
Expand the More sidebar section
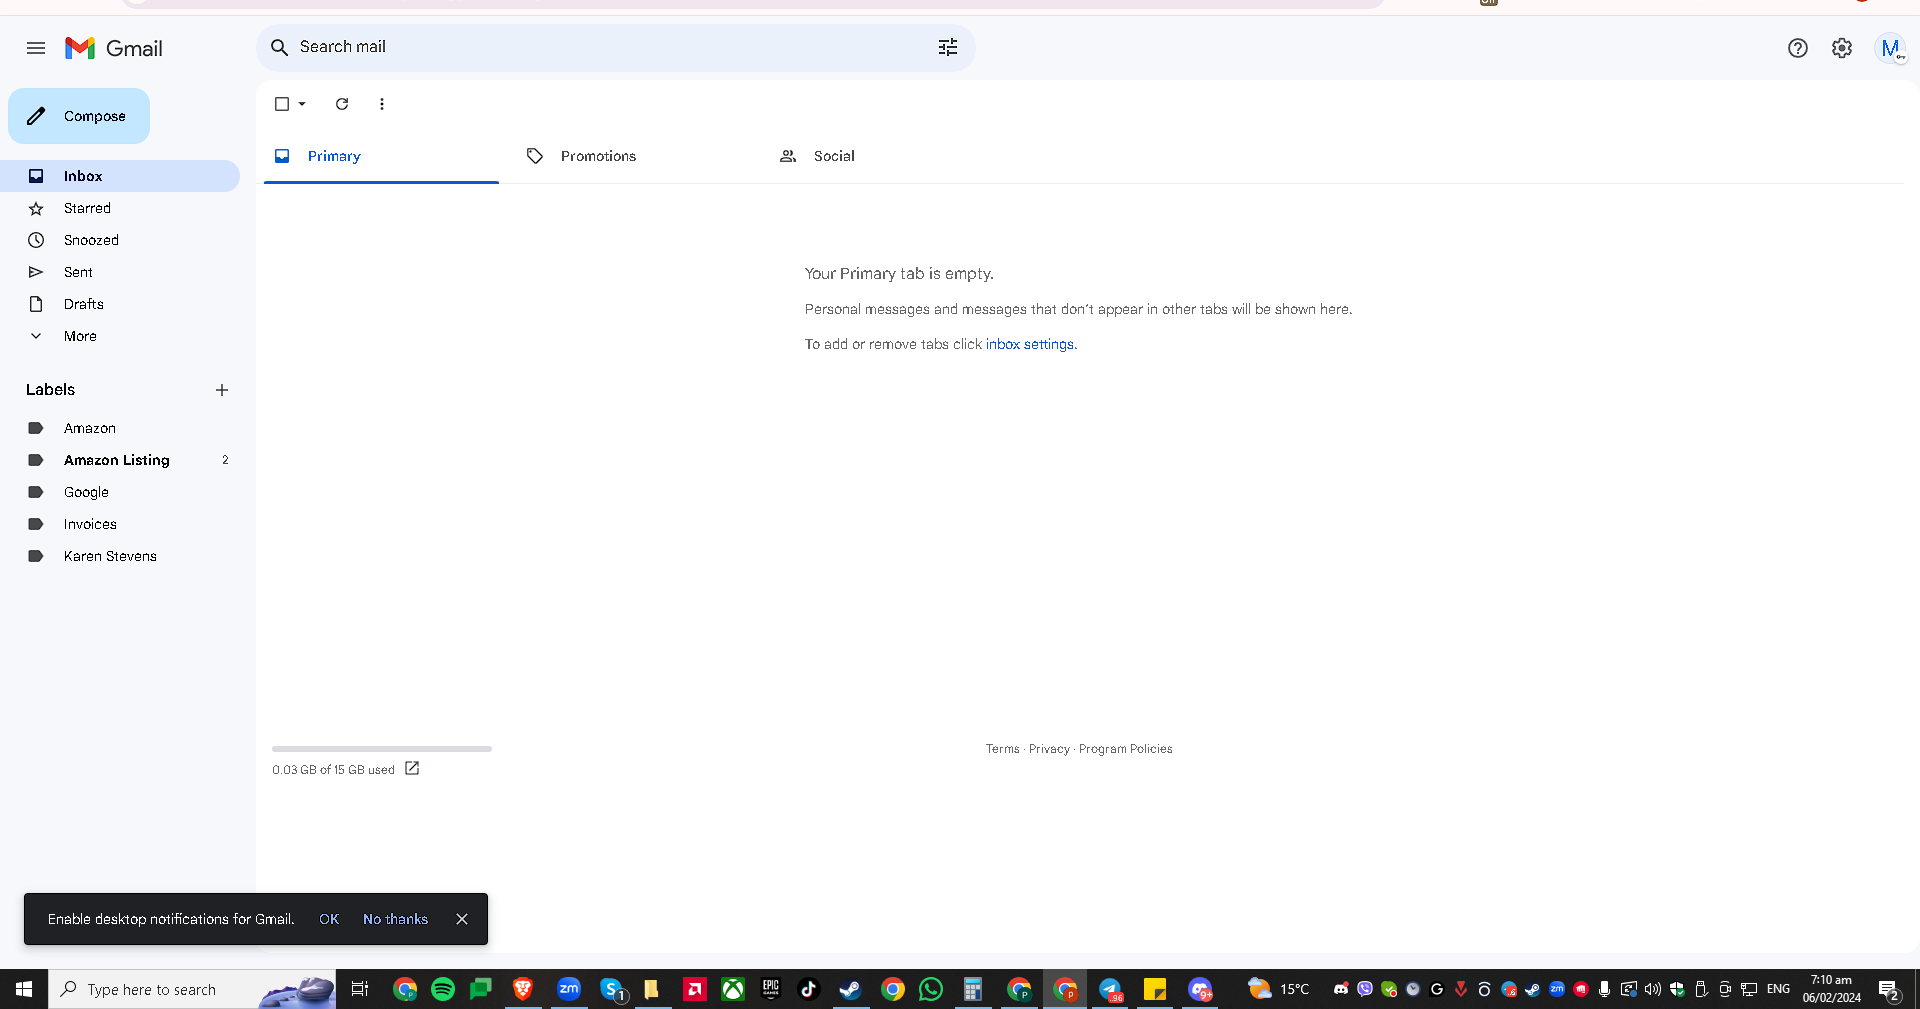tap(120, 336)
